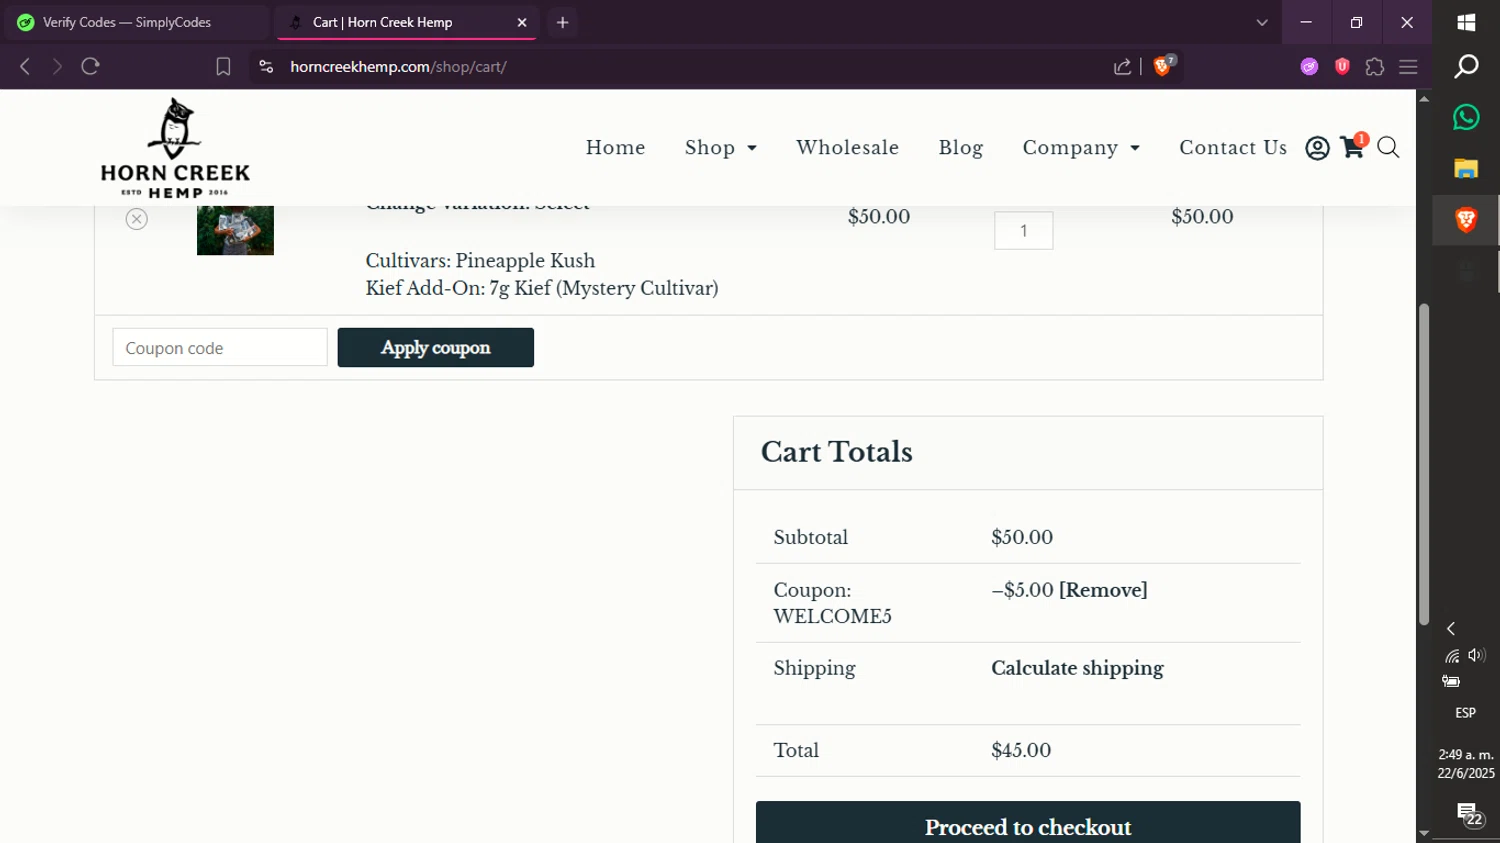The image size is (1500, 843).
Task: Click the Cultivars: Pineapple Kush text
Action: (x=480, y=261)
